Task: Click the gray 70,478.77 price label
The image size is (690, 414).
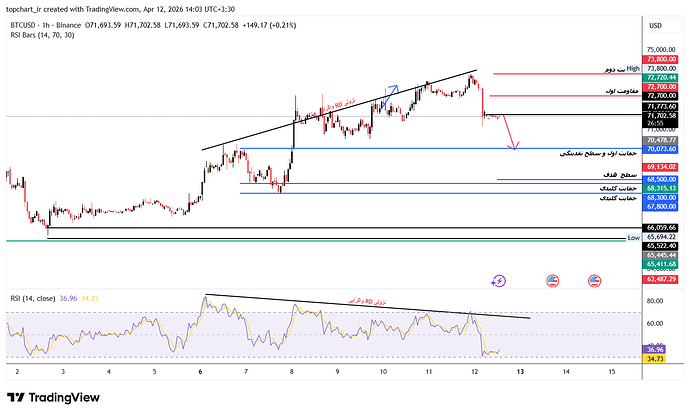Action: tap(660, 140)
